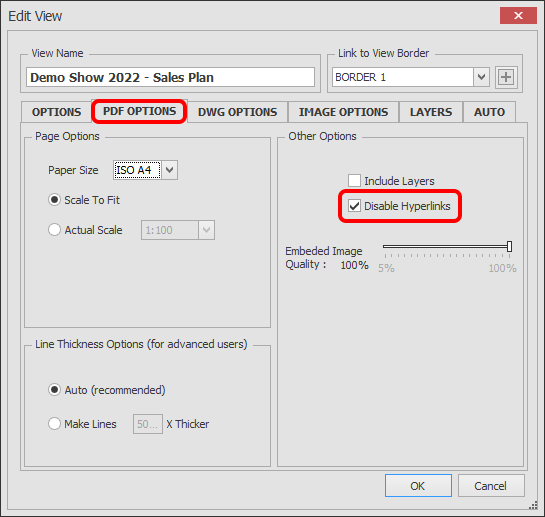Select the Scale To Fit radio button
Screen dimensions: 545x517
pos(54,200)
